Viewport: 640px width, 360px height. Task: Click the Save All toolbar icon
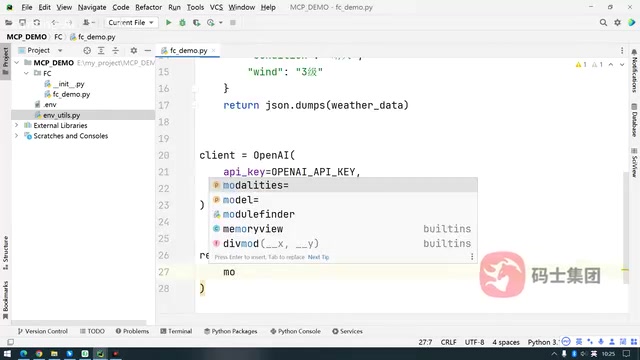(22, 22)
